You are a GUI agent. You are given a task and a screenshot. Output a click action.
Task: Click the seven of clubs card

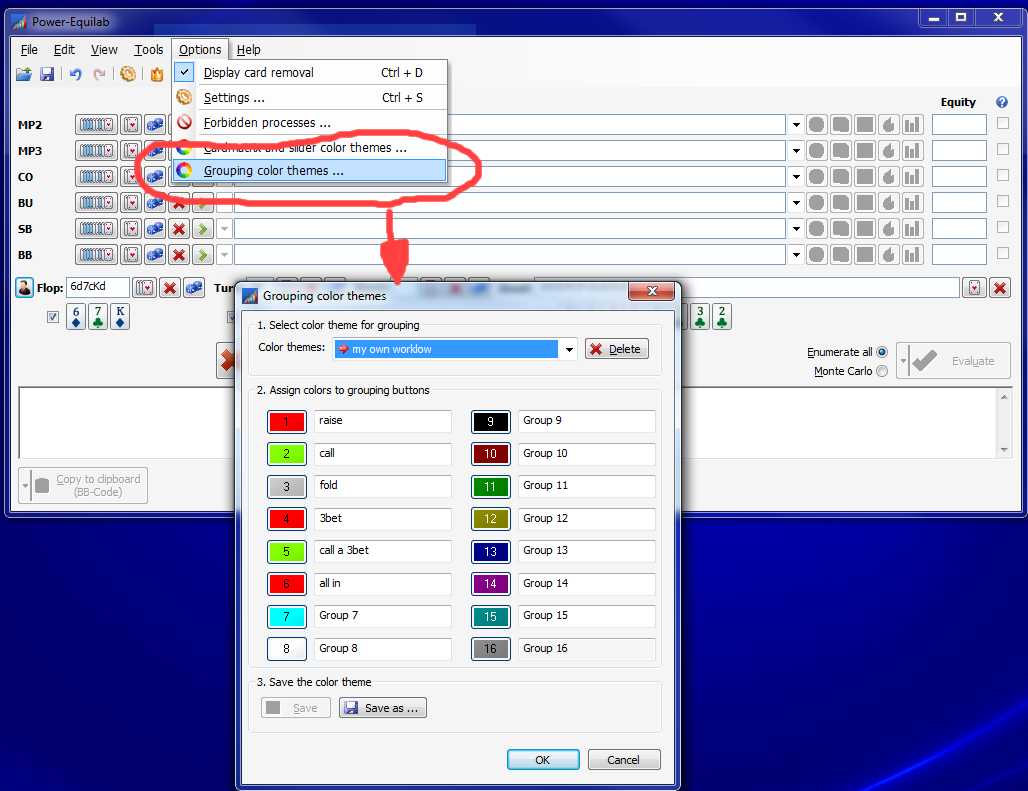coord(98,317)
